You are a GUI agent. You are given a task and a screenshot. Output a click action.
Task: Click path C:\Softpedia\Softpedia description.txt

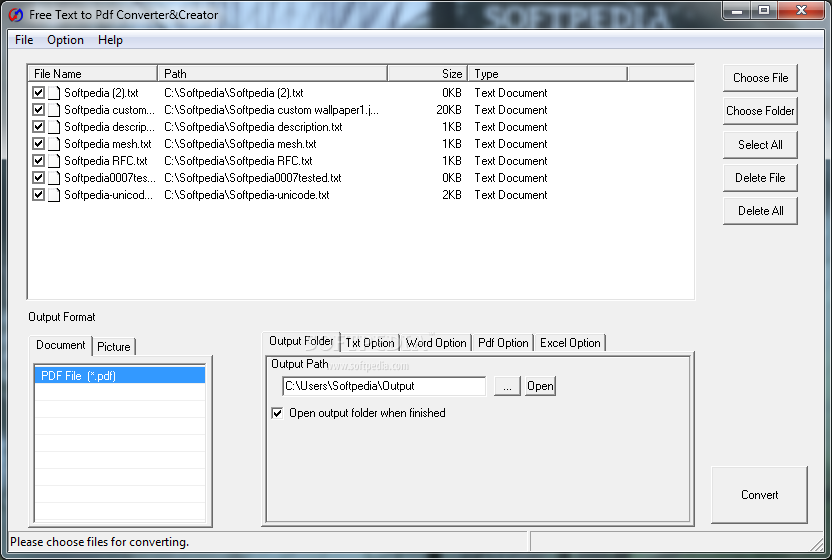pyautogui.click(x=253, y=127)
